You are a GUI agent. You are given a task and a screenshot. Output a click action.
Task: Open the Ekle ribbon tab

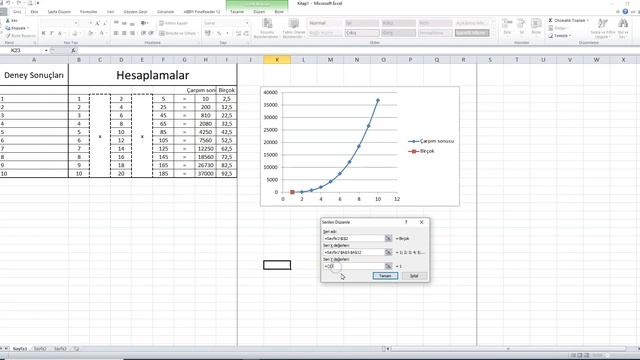[x=34, y=12]
